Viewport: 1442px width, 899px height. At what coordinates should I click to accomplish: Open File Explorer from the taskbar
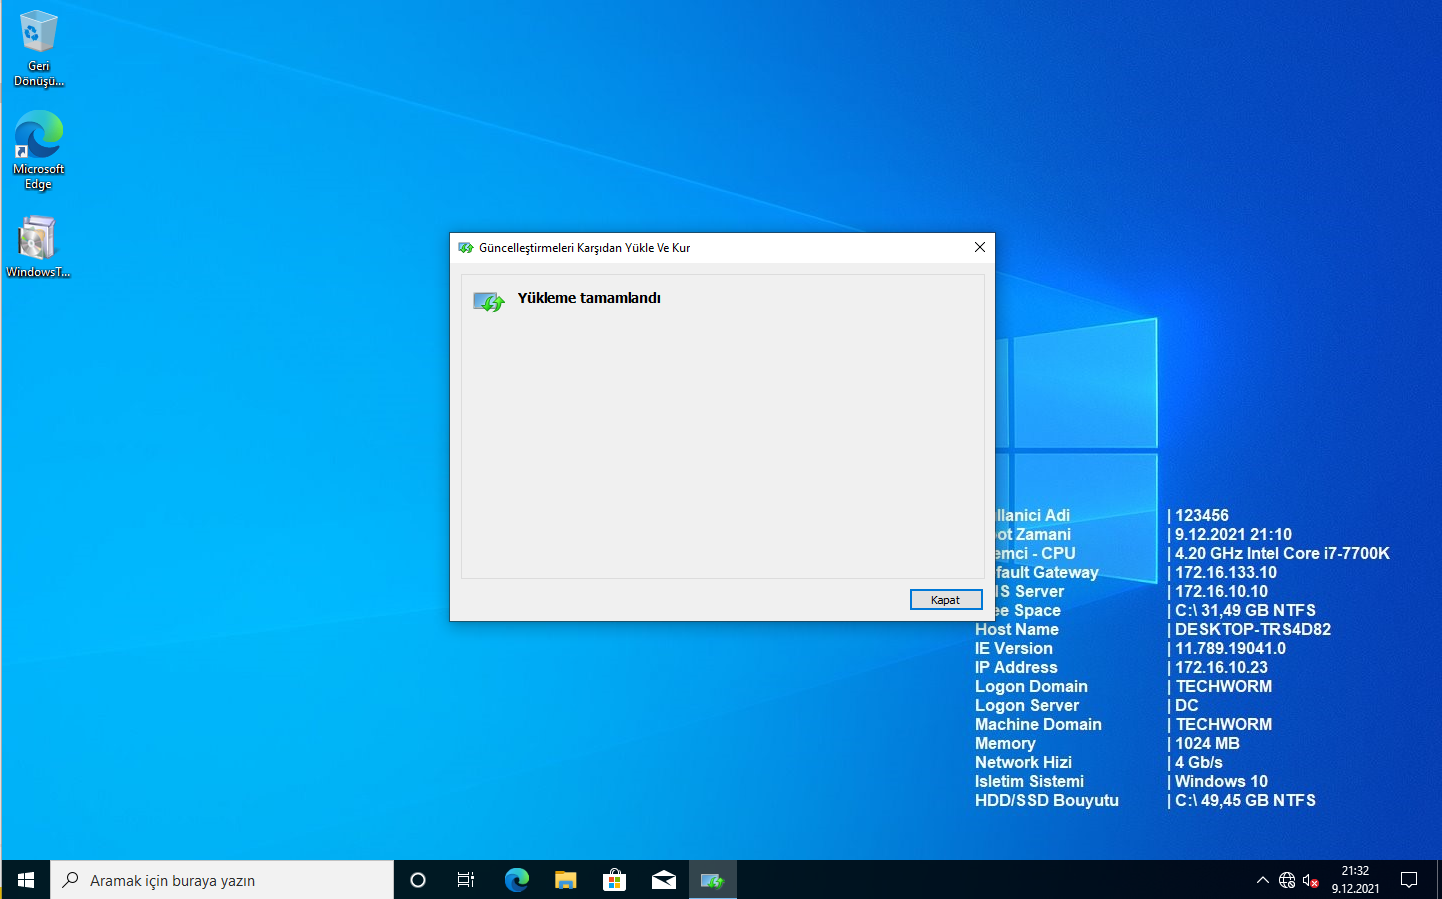click(x=565, y=880)
